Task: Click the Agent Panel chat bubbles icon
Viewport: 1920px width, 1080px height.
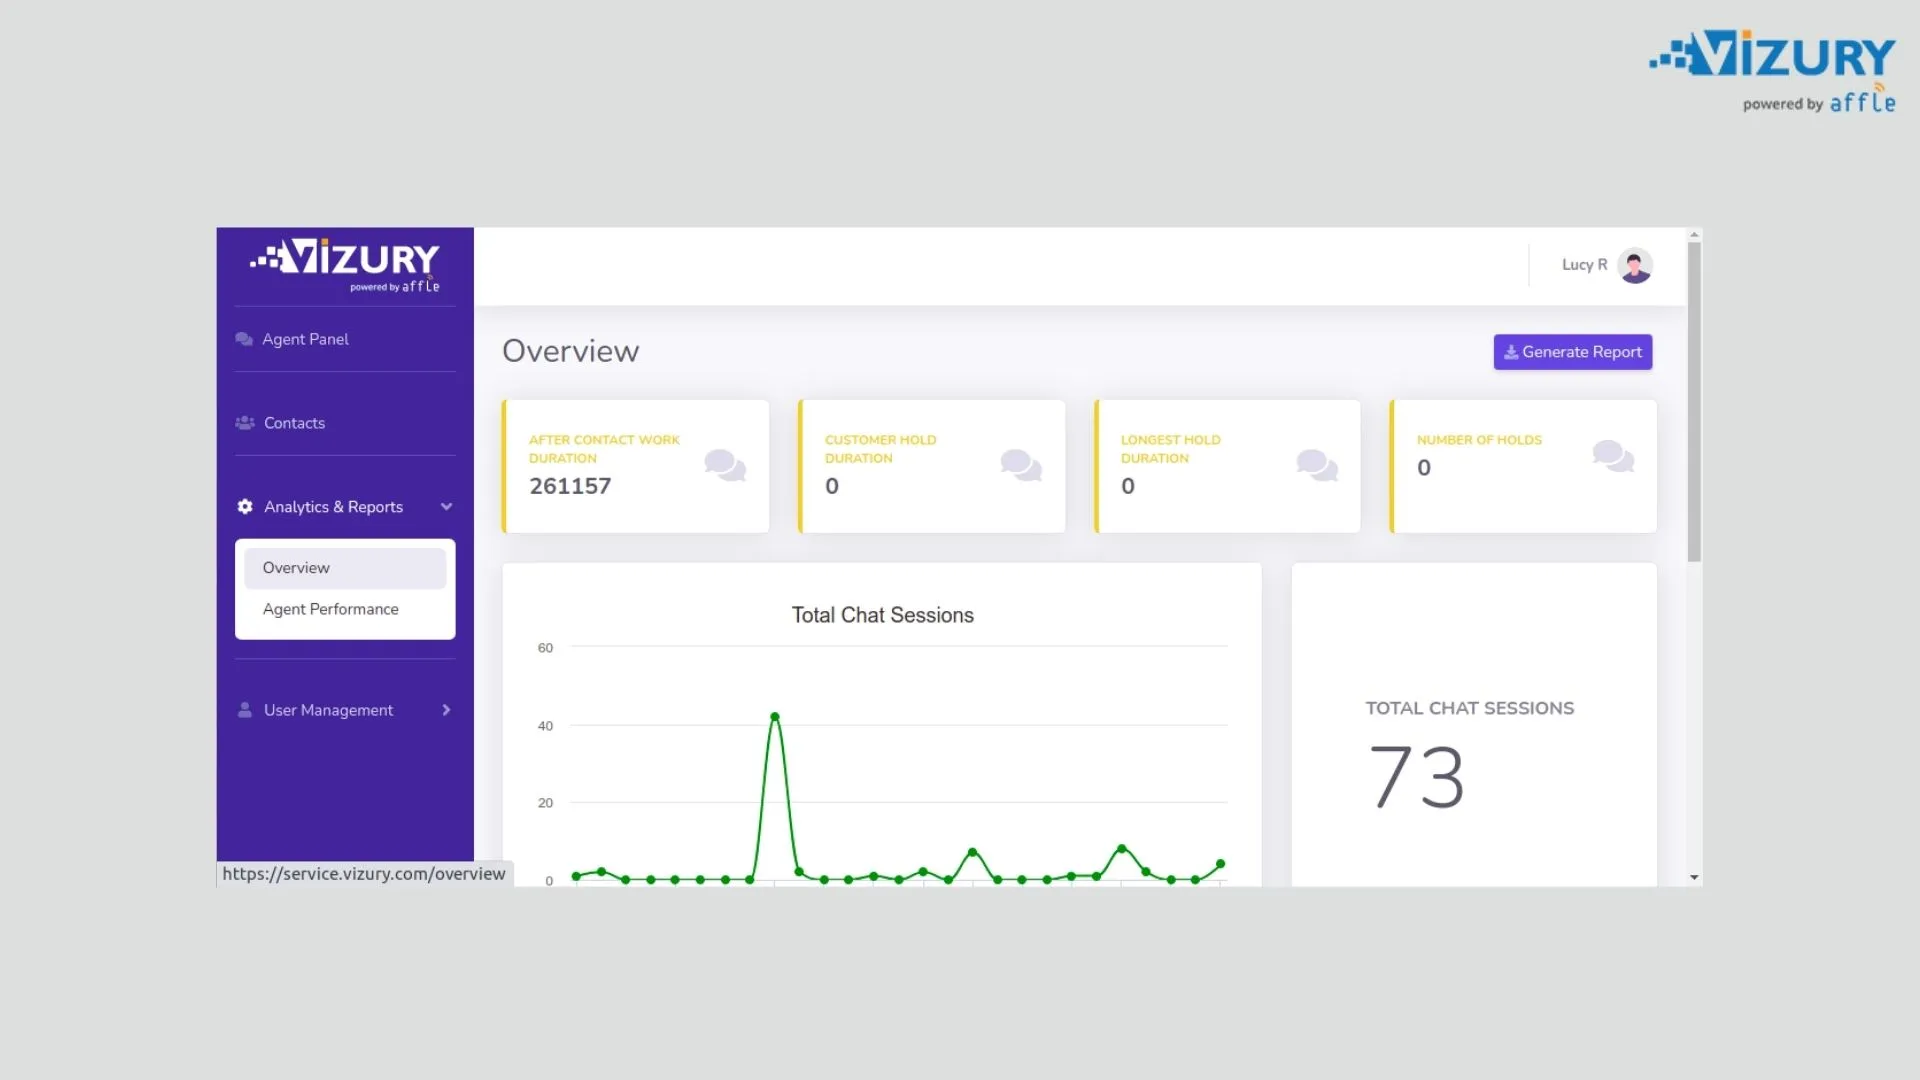Action: pos(244,339)
